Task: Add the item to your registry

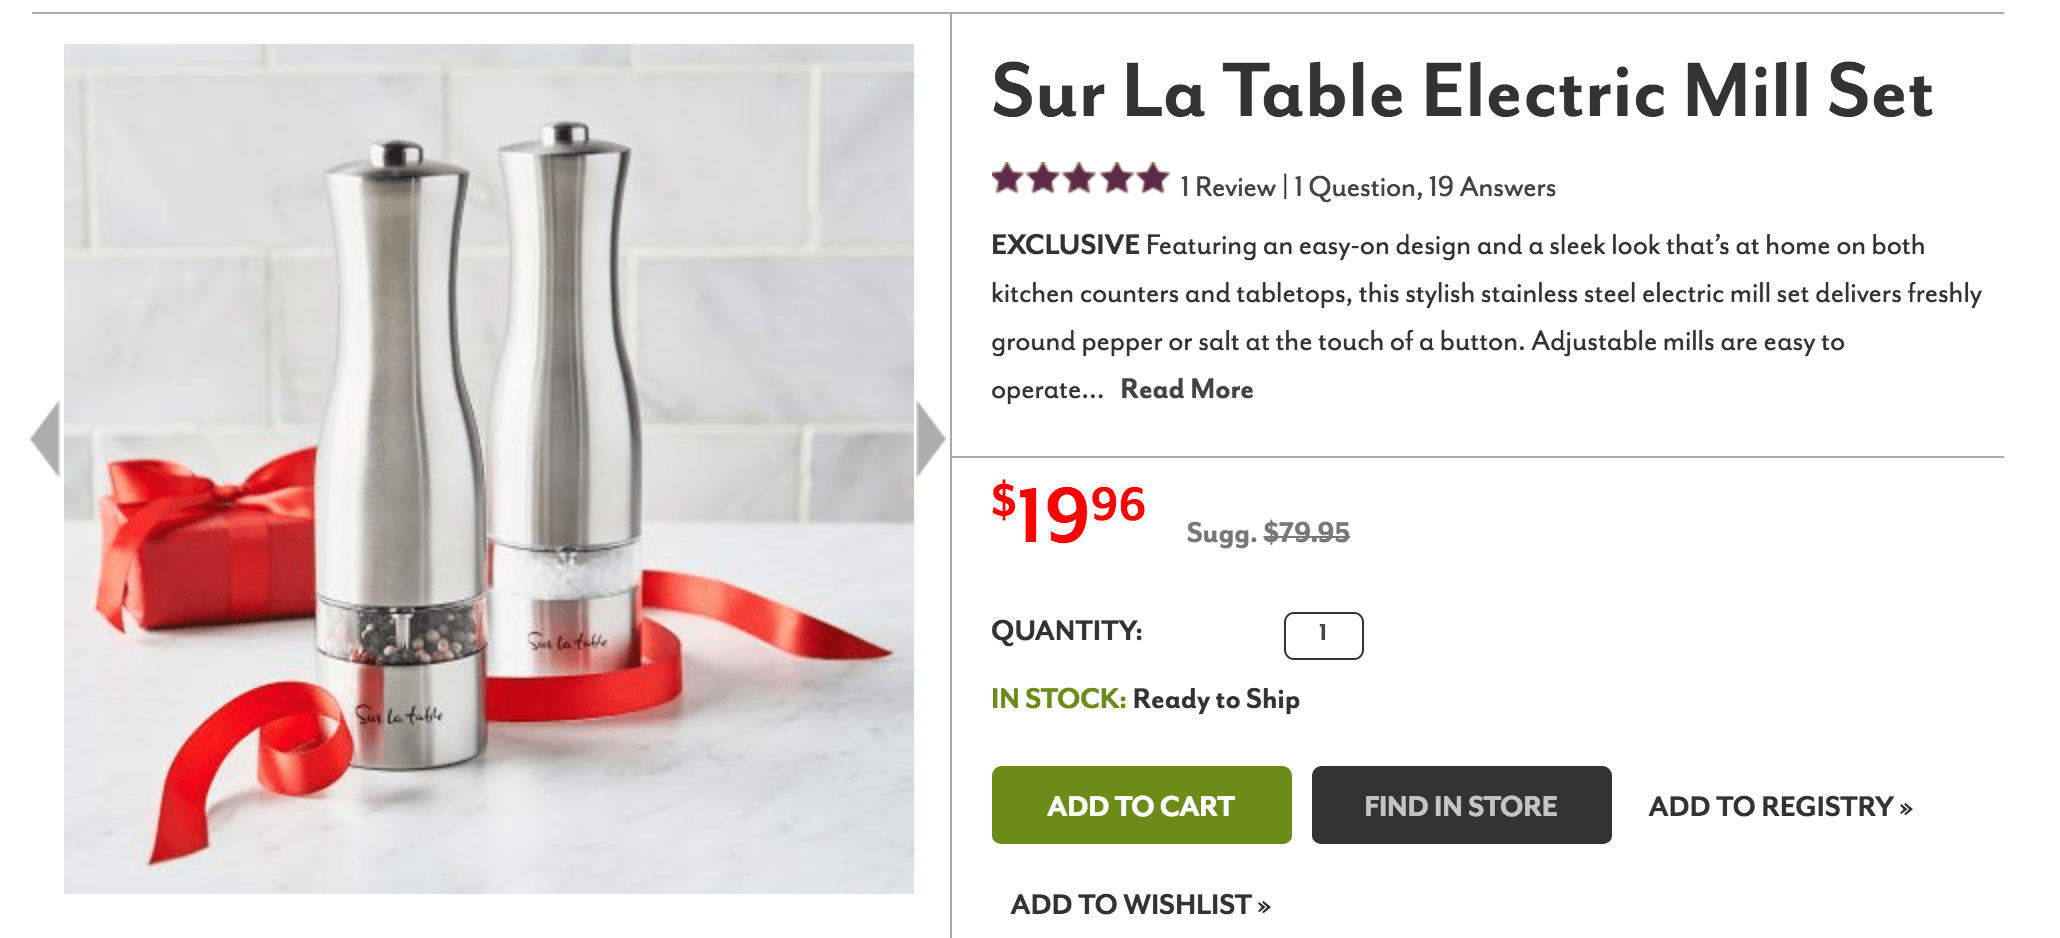Action: pos(1779,805)
